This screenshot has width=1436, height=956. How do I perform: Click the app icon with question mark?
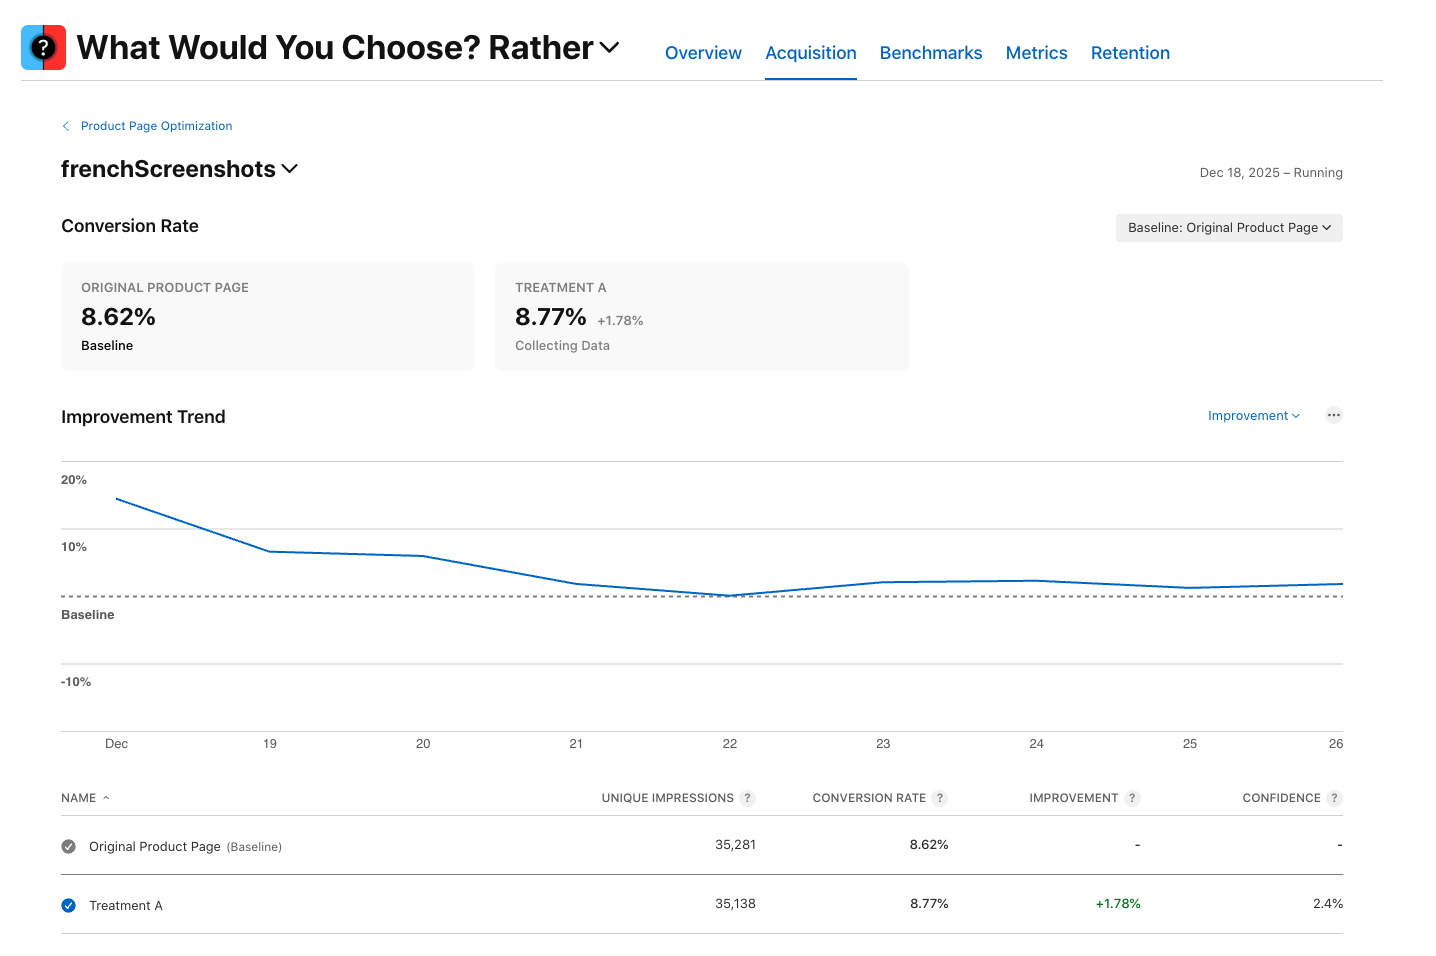pos(43,47)
